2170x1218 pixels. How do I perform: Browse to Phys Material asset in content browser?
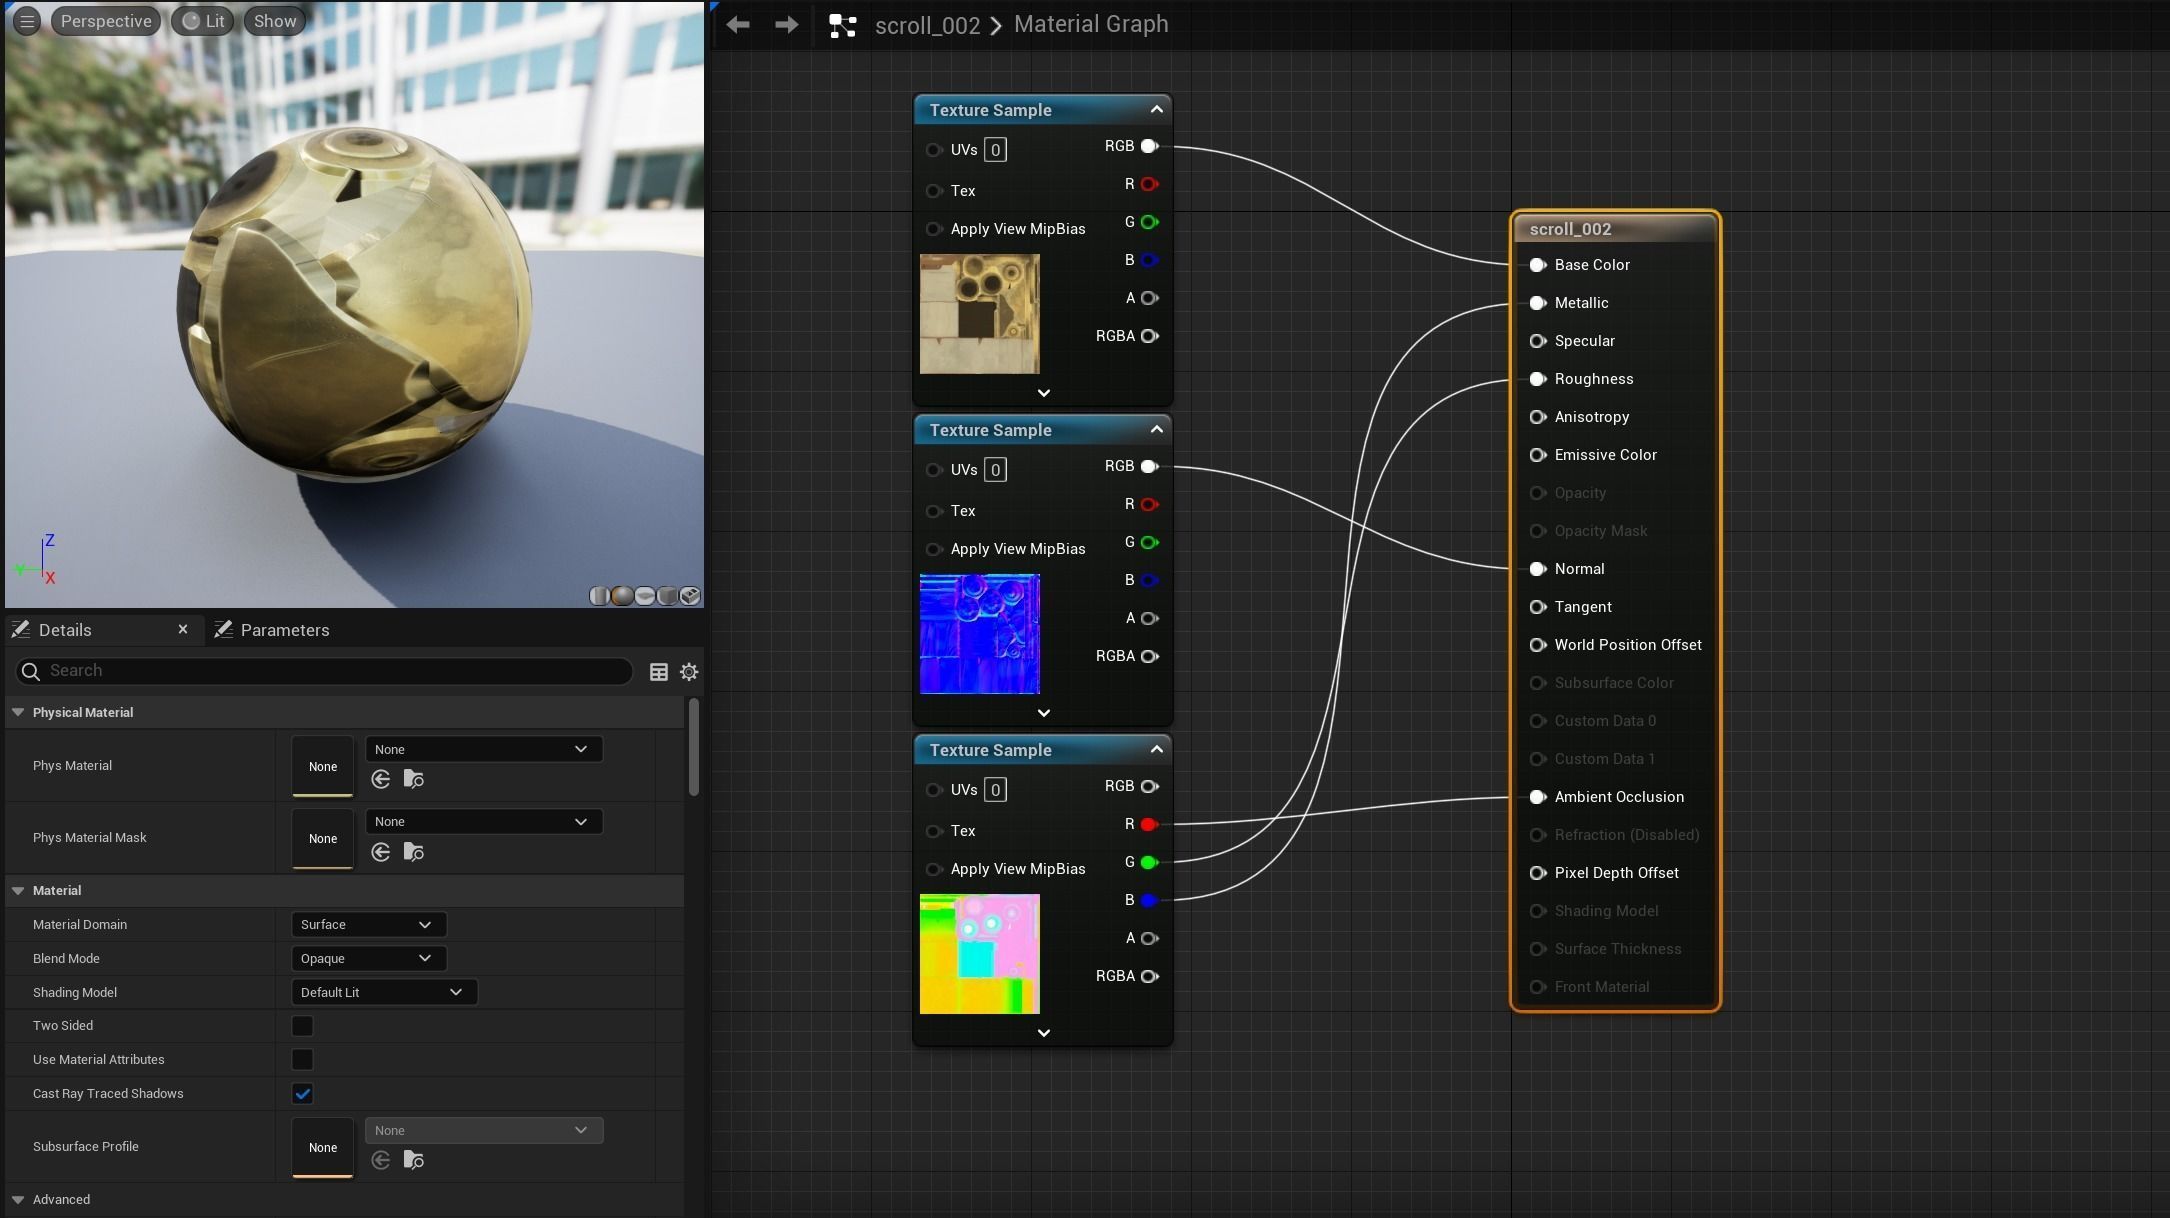tap(413, 779)
